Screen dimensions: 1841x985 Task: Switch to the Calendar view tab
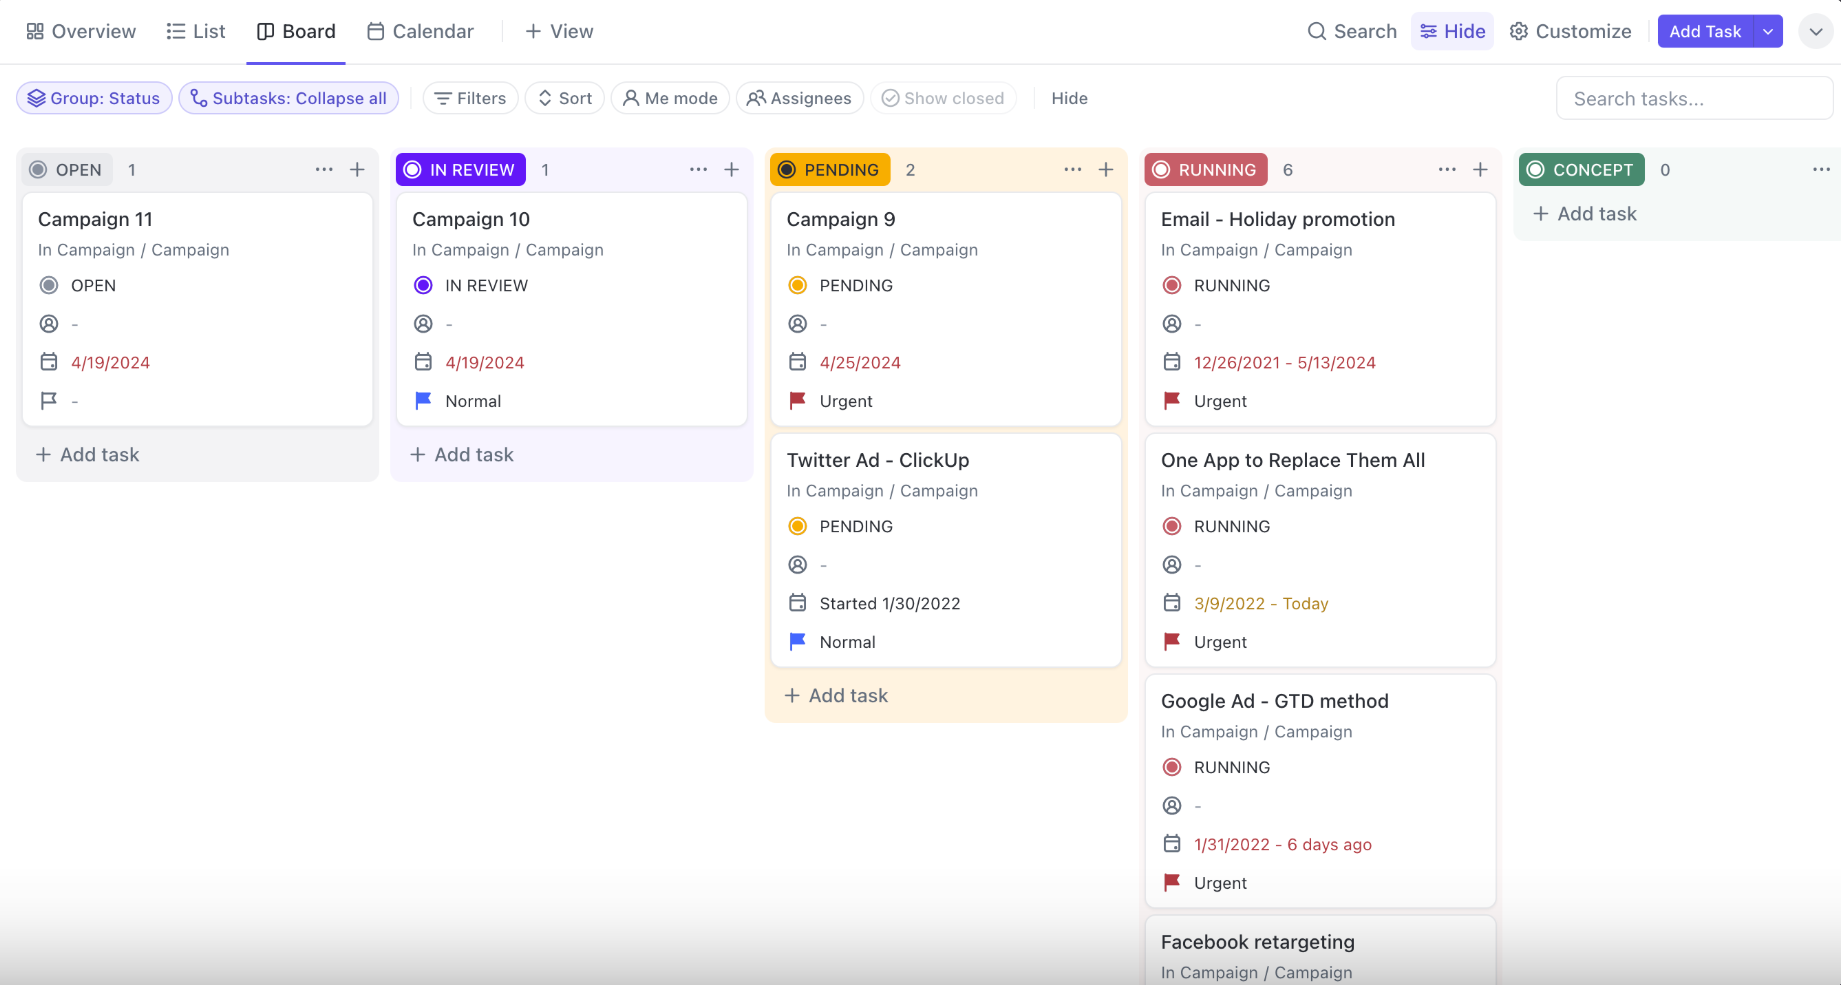pyautogui.click(x=420, y=32)
